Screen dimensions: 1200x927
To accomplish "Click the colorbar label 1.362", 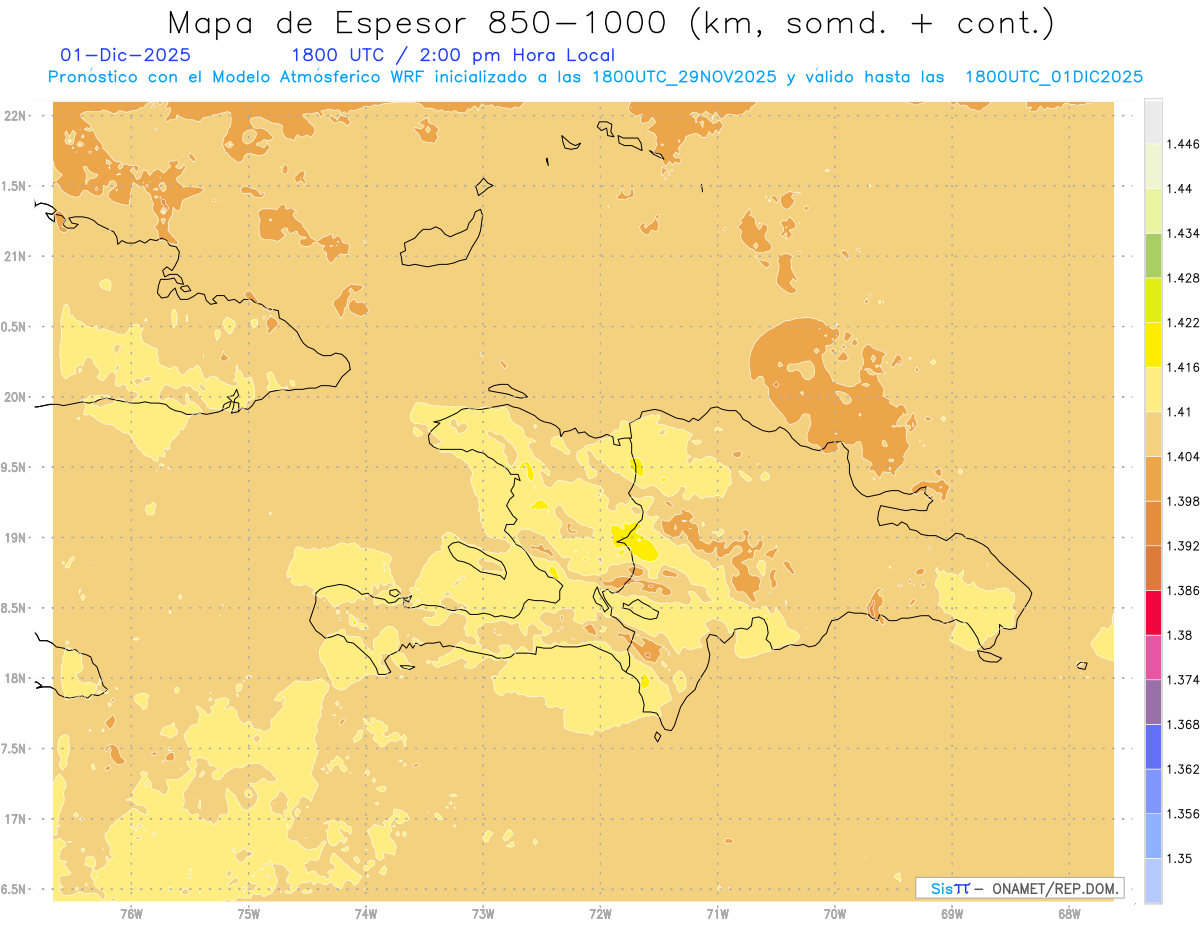I will pyautogui.click(x=1183, y=769).
